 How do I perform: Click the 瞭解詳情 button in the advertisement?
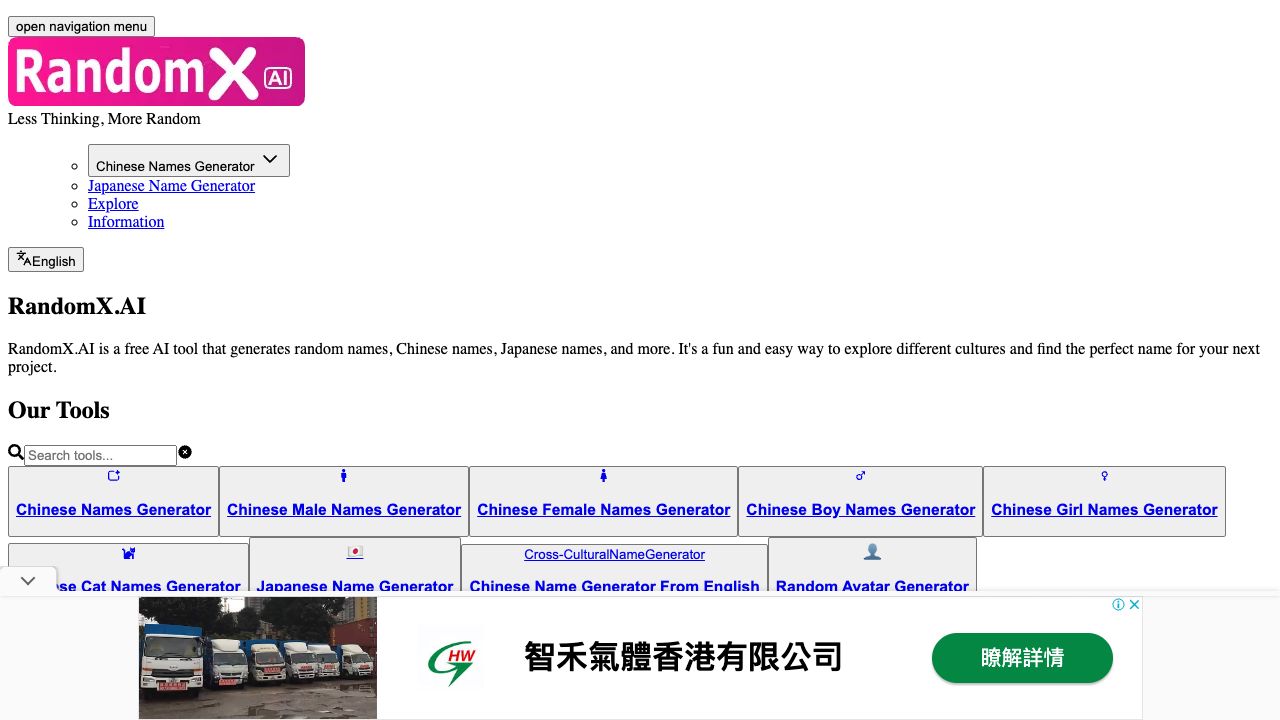click(x=1022, y=658)
